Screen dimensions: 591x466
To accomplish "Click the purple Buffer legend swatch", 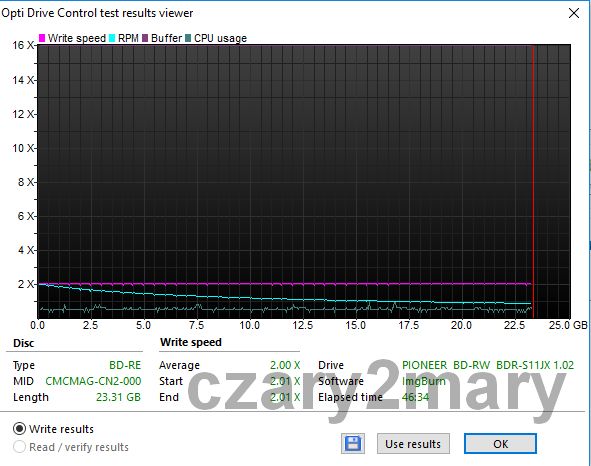I will 145,38.
